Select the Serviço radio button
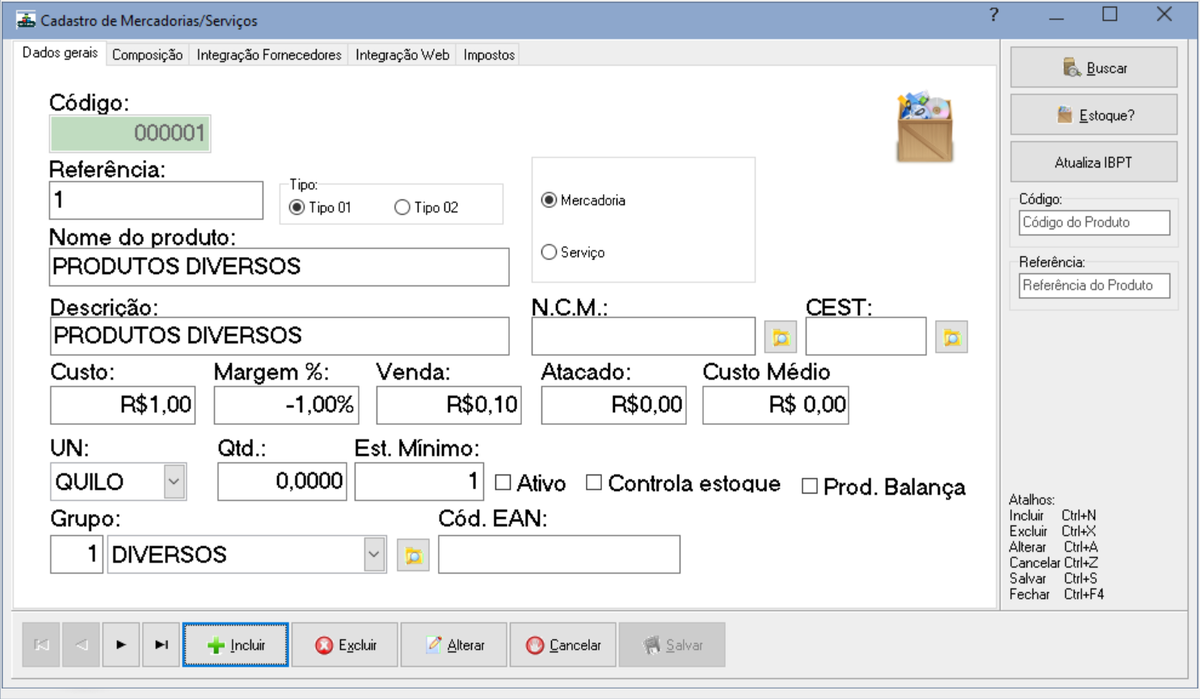Screen dimensions: 1200x699 coord(548,253)
